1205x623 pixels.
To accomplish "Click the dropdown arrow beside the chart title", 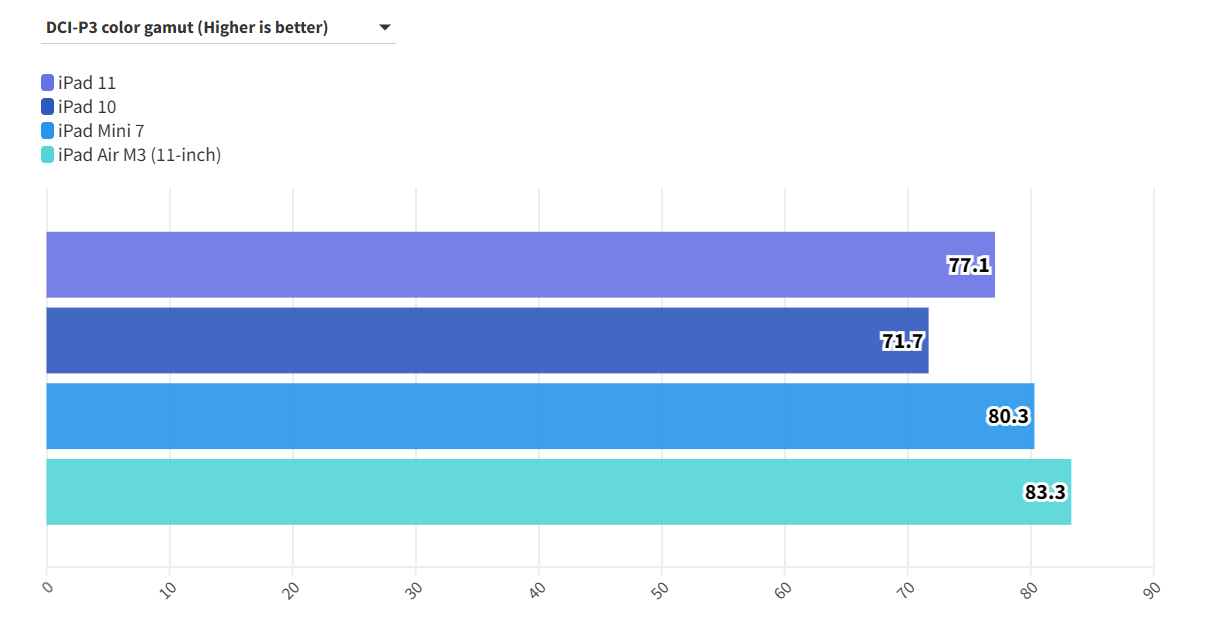I will click(385, 28).
